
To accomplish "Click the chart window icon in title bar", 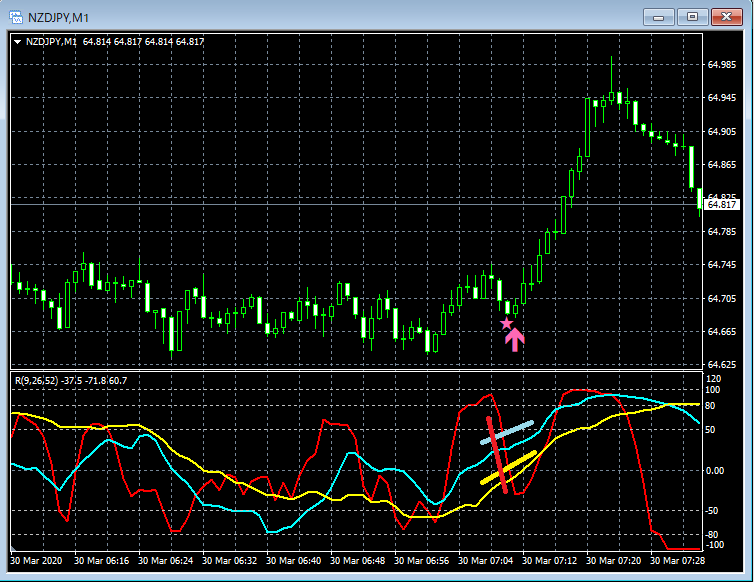I will click(17, 16).
